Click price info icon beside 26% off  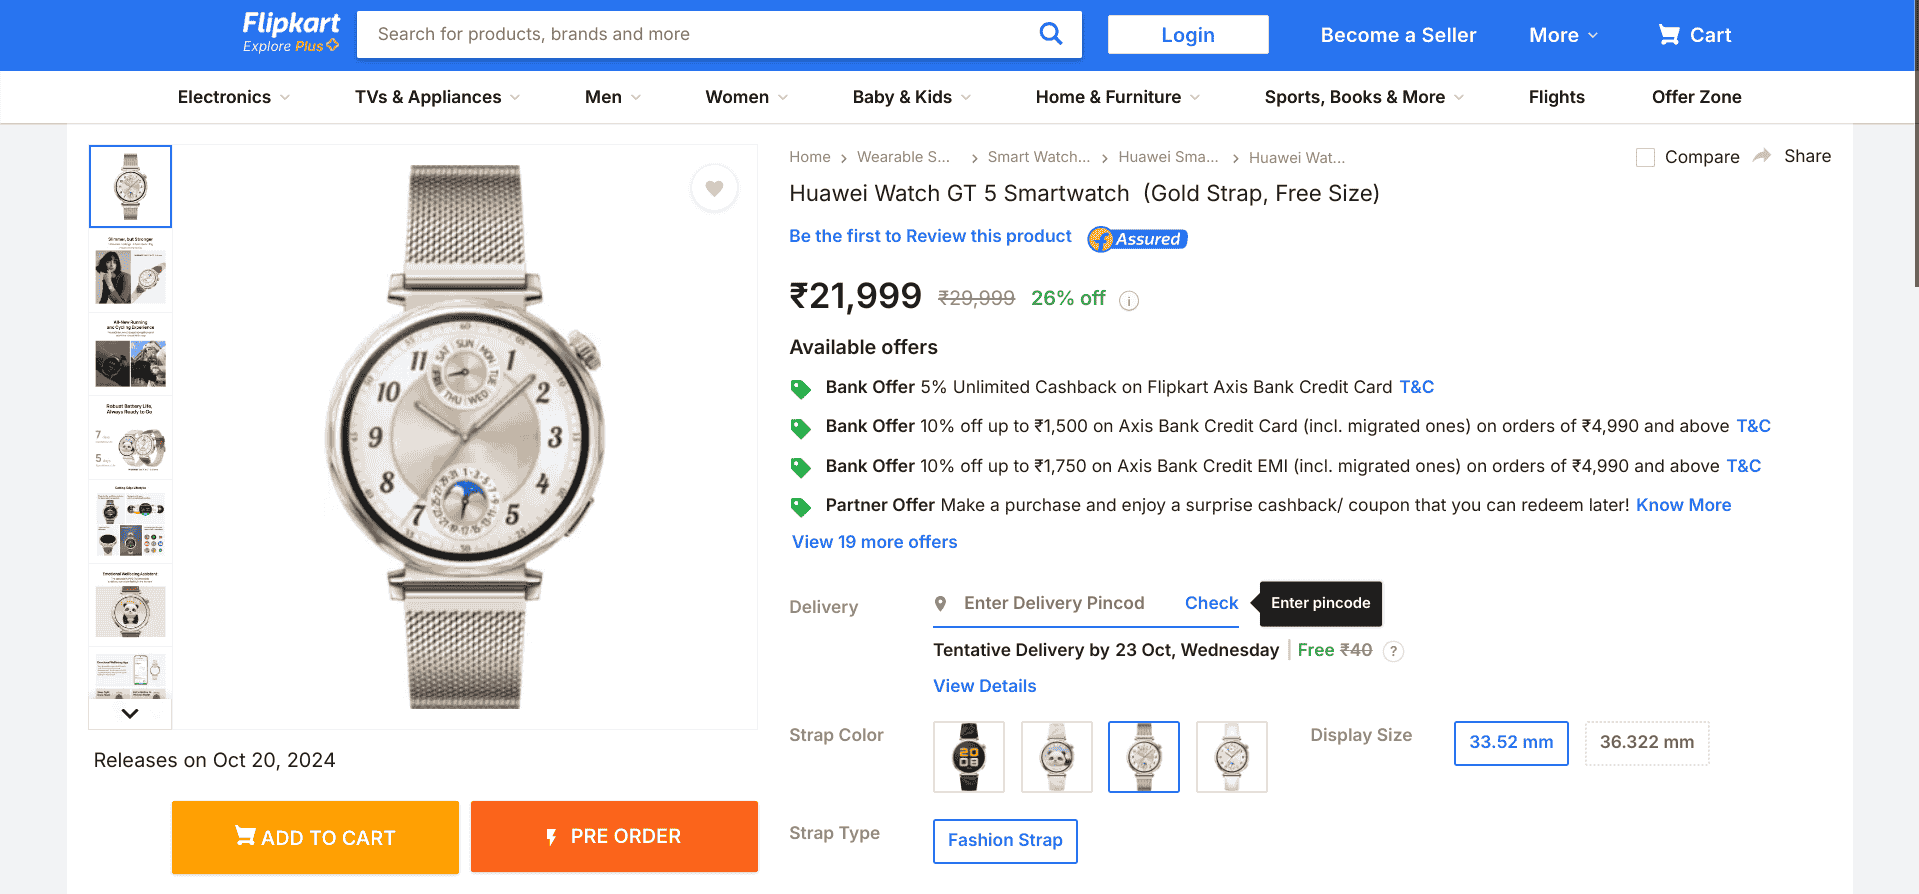pos(1129,300)
